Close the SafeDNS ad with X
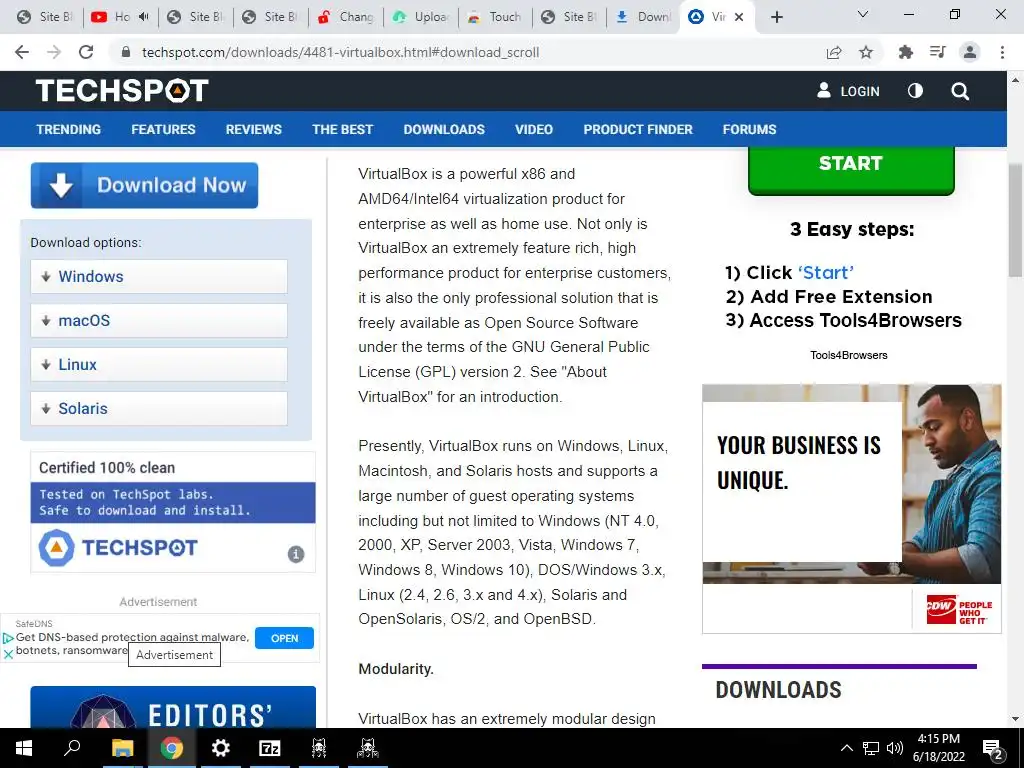 click(8, 654)
